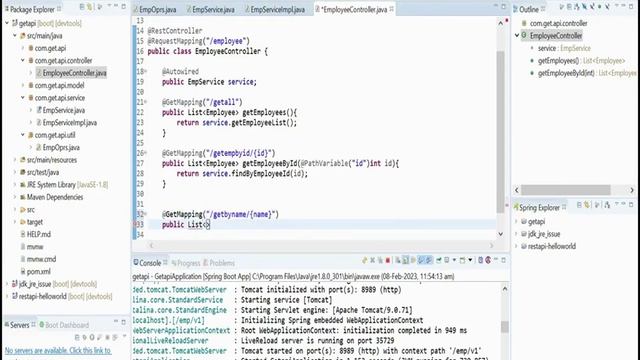The height and width of the screenshot is (360, 640).
Task: Expand com.get.api.model package
Action: click(23, 85)
